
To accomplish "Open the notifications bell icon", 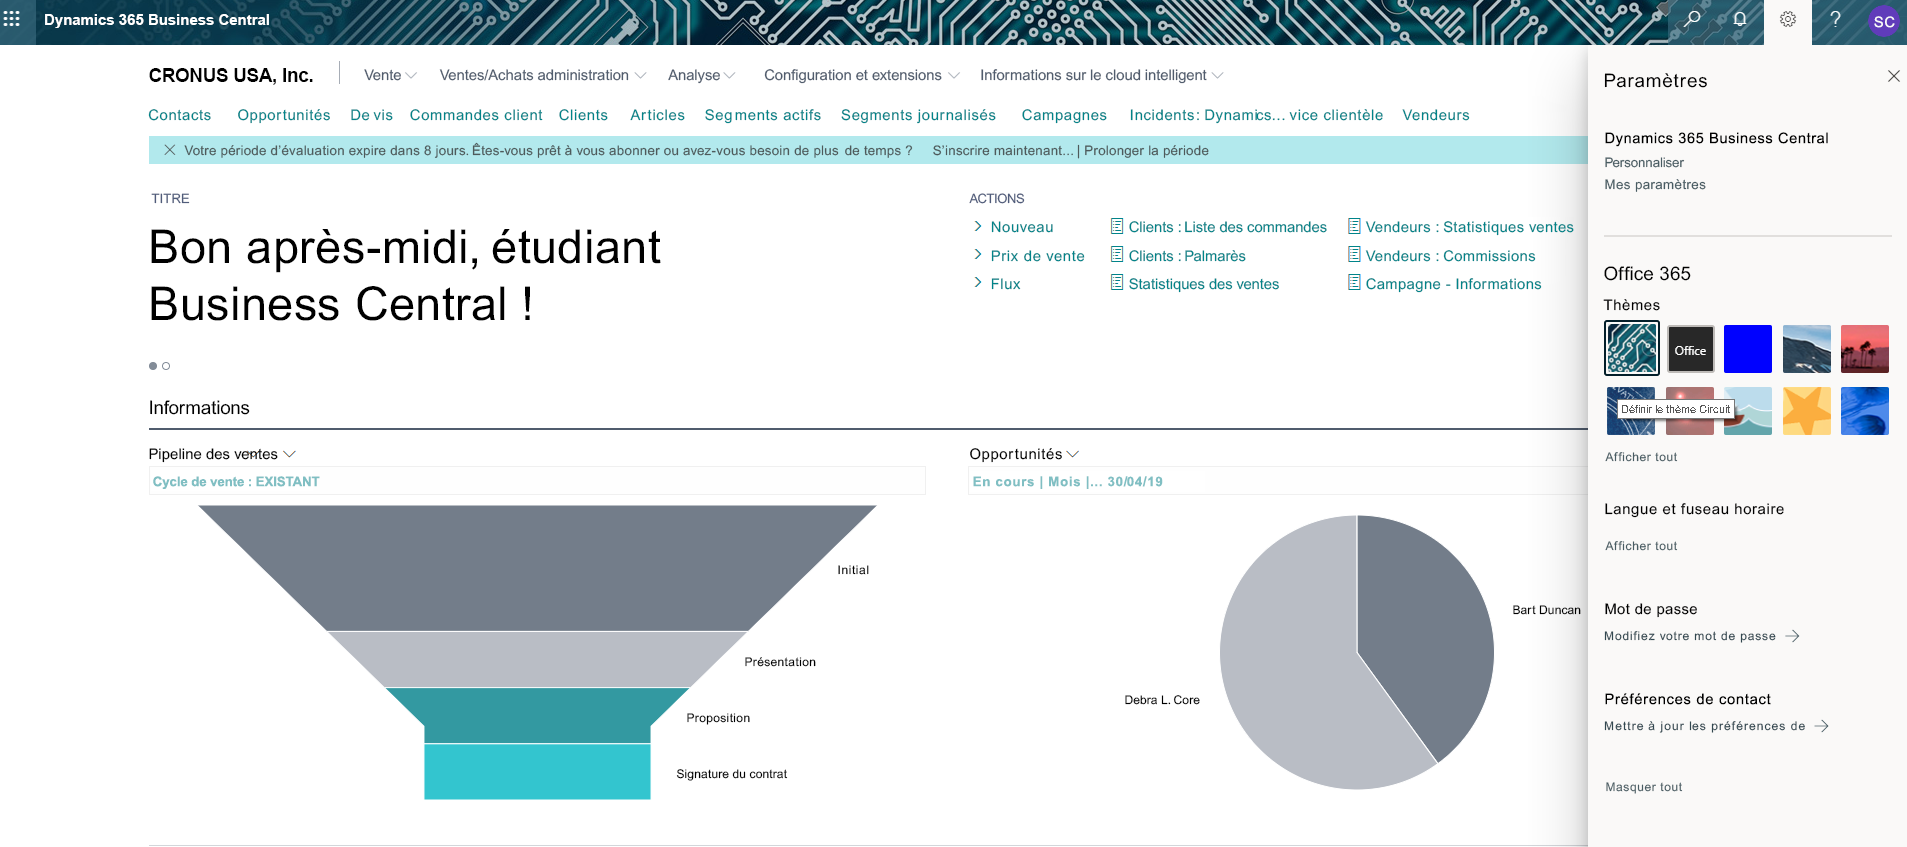I will tap(1740, 19).
